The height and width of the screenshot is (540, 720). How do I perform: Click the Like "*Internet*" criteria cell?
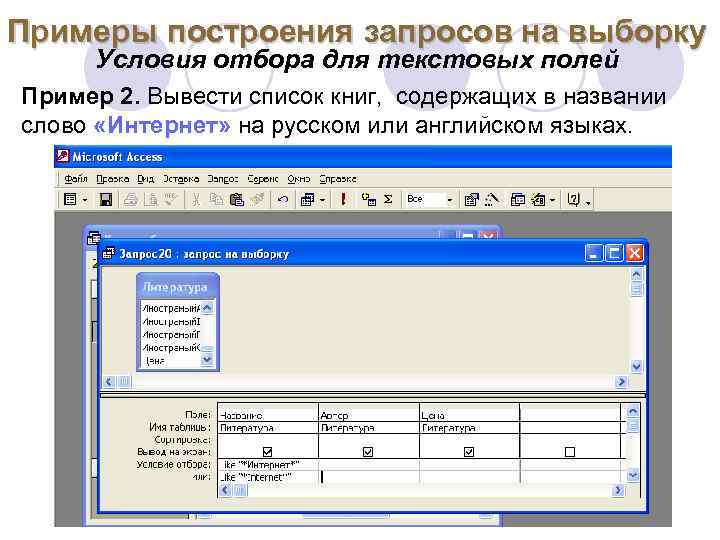point(268,477)
